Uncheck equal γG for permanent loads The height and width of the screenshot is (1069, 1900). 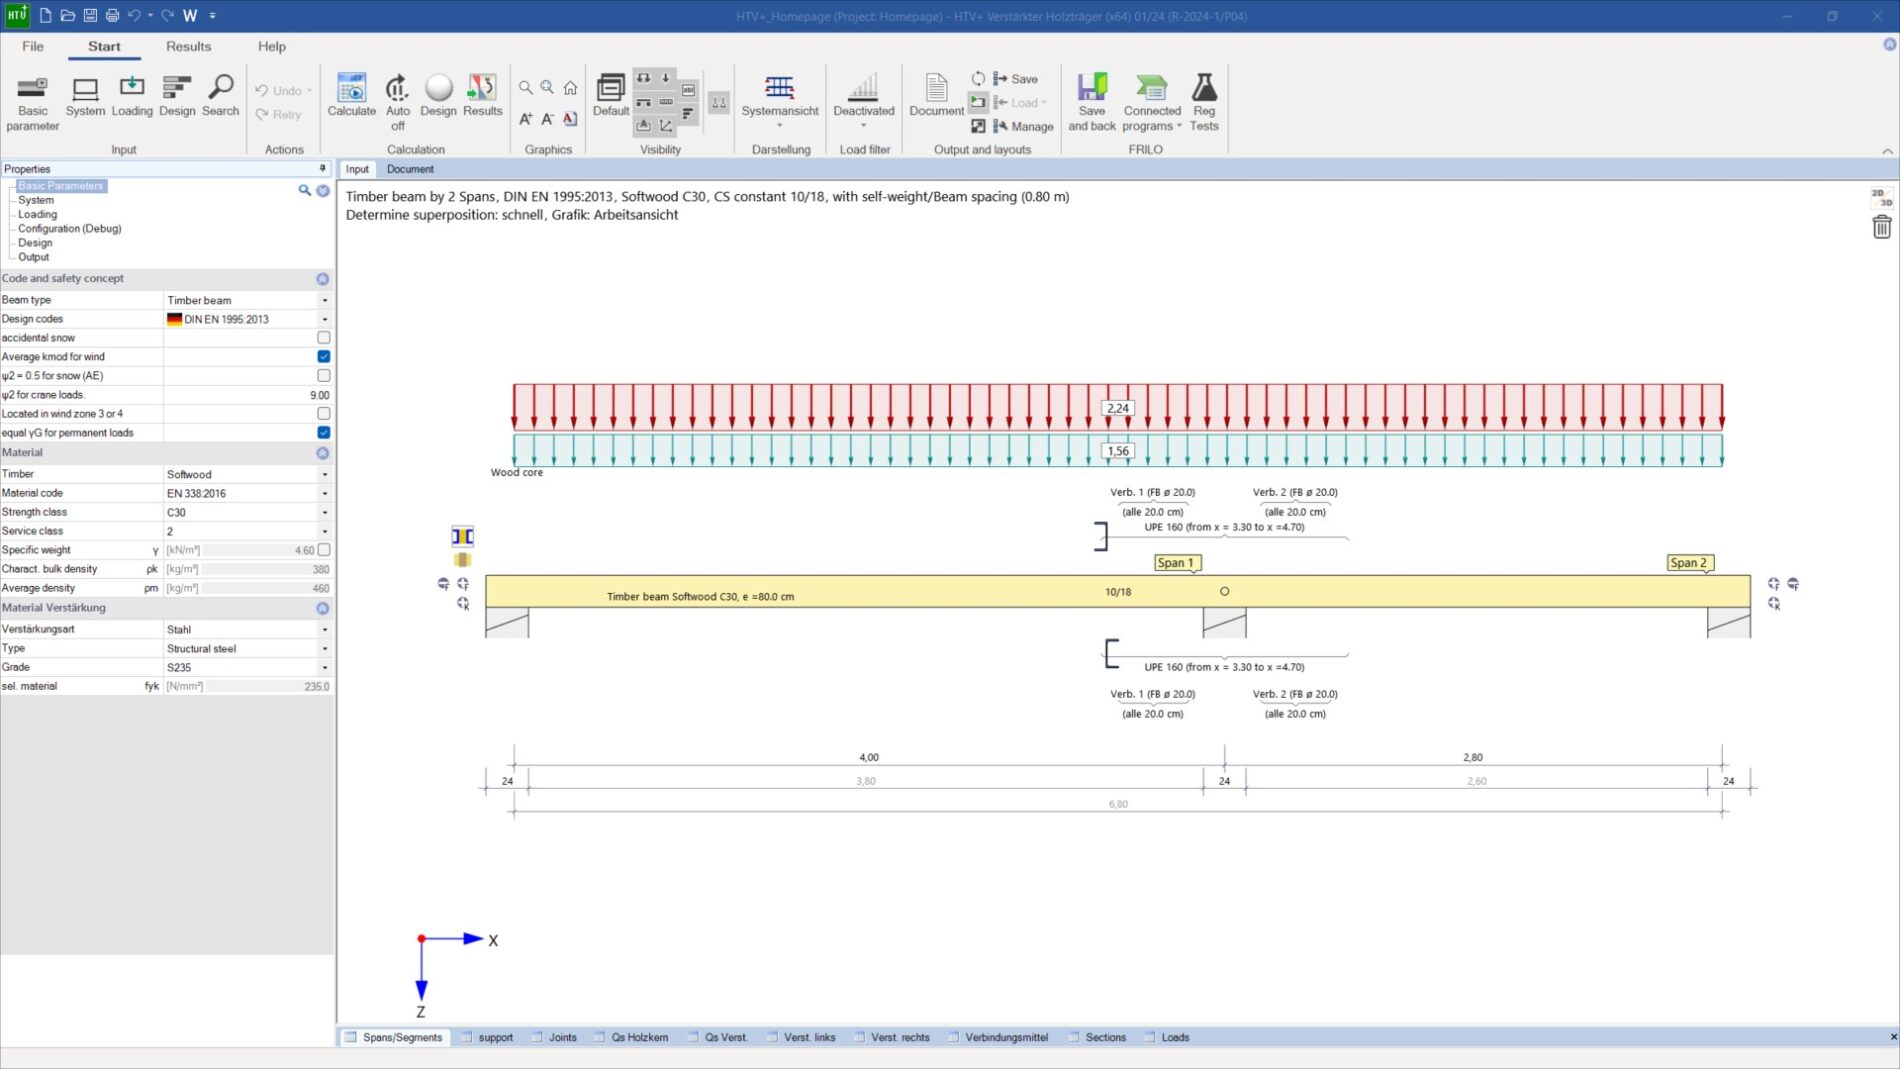tap(322, 432)
